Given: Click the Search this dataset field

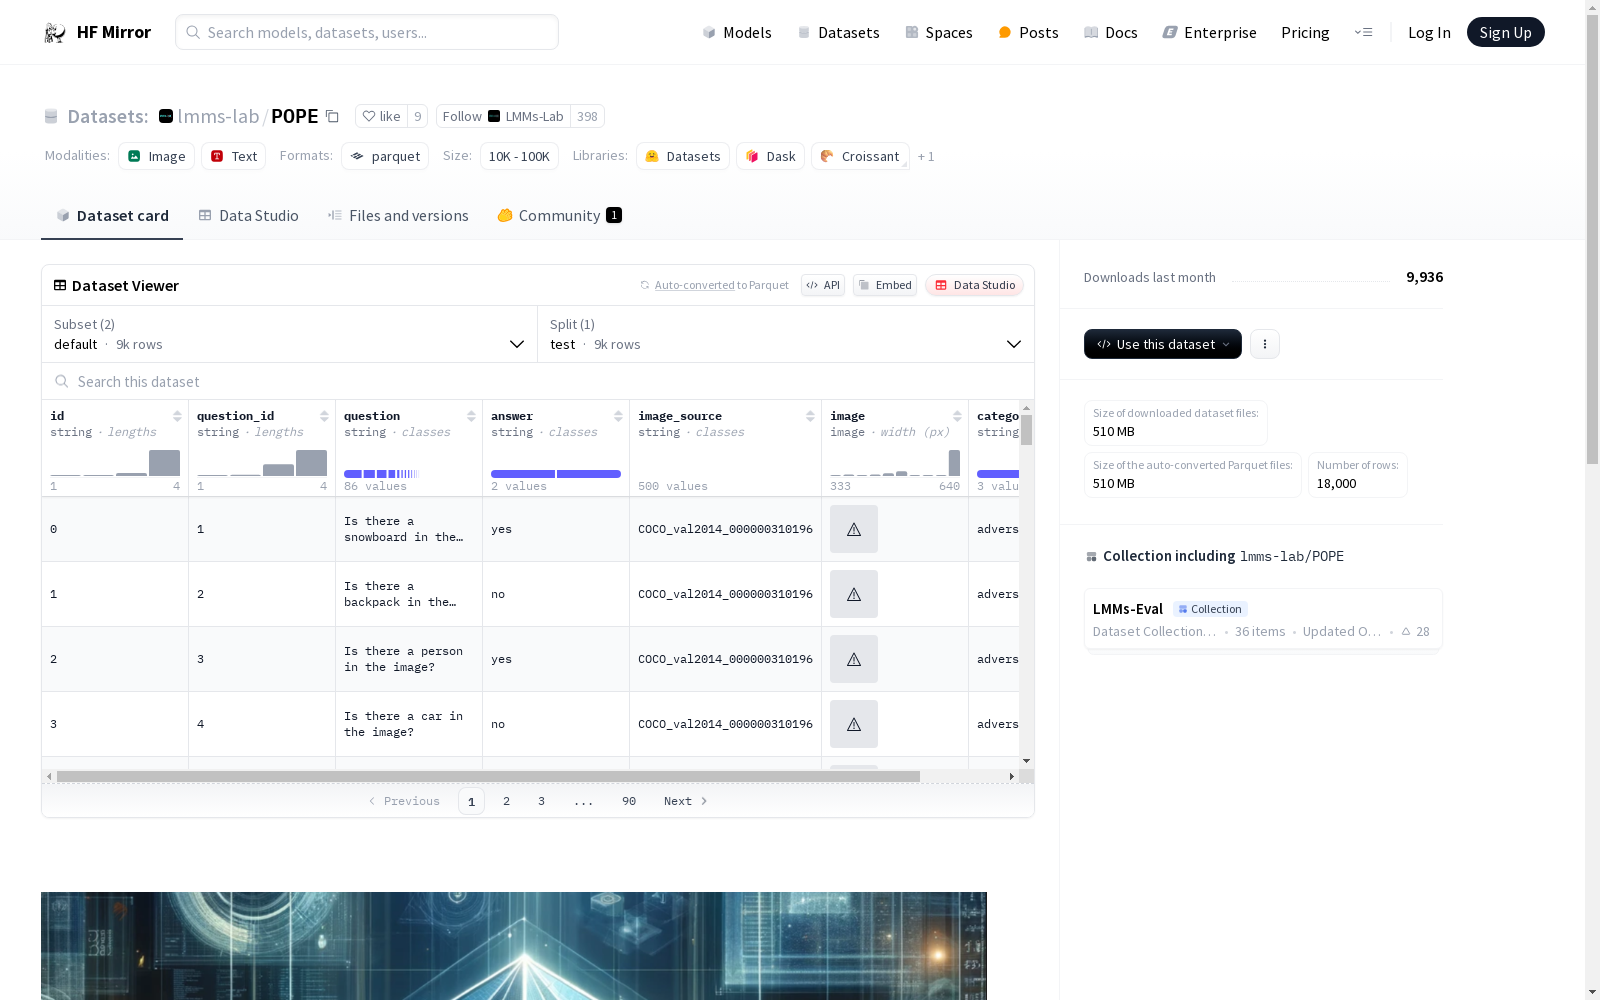Looking at the screenshot, I should click(538, 382).
